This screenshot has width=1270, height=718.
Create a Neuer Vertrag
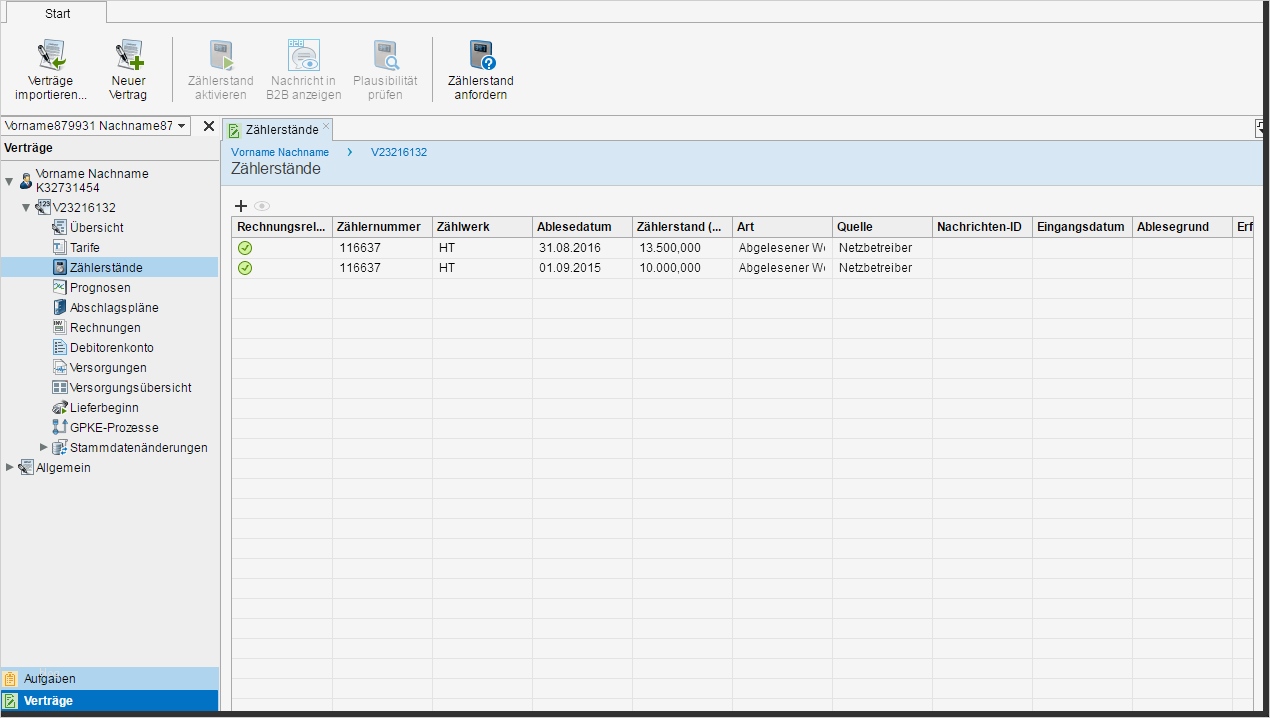(x=128, y=70)
